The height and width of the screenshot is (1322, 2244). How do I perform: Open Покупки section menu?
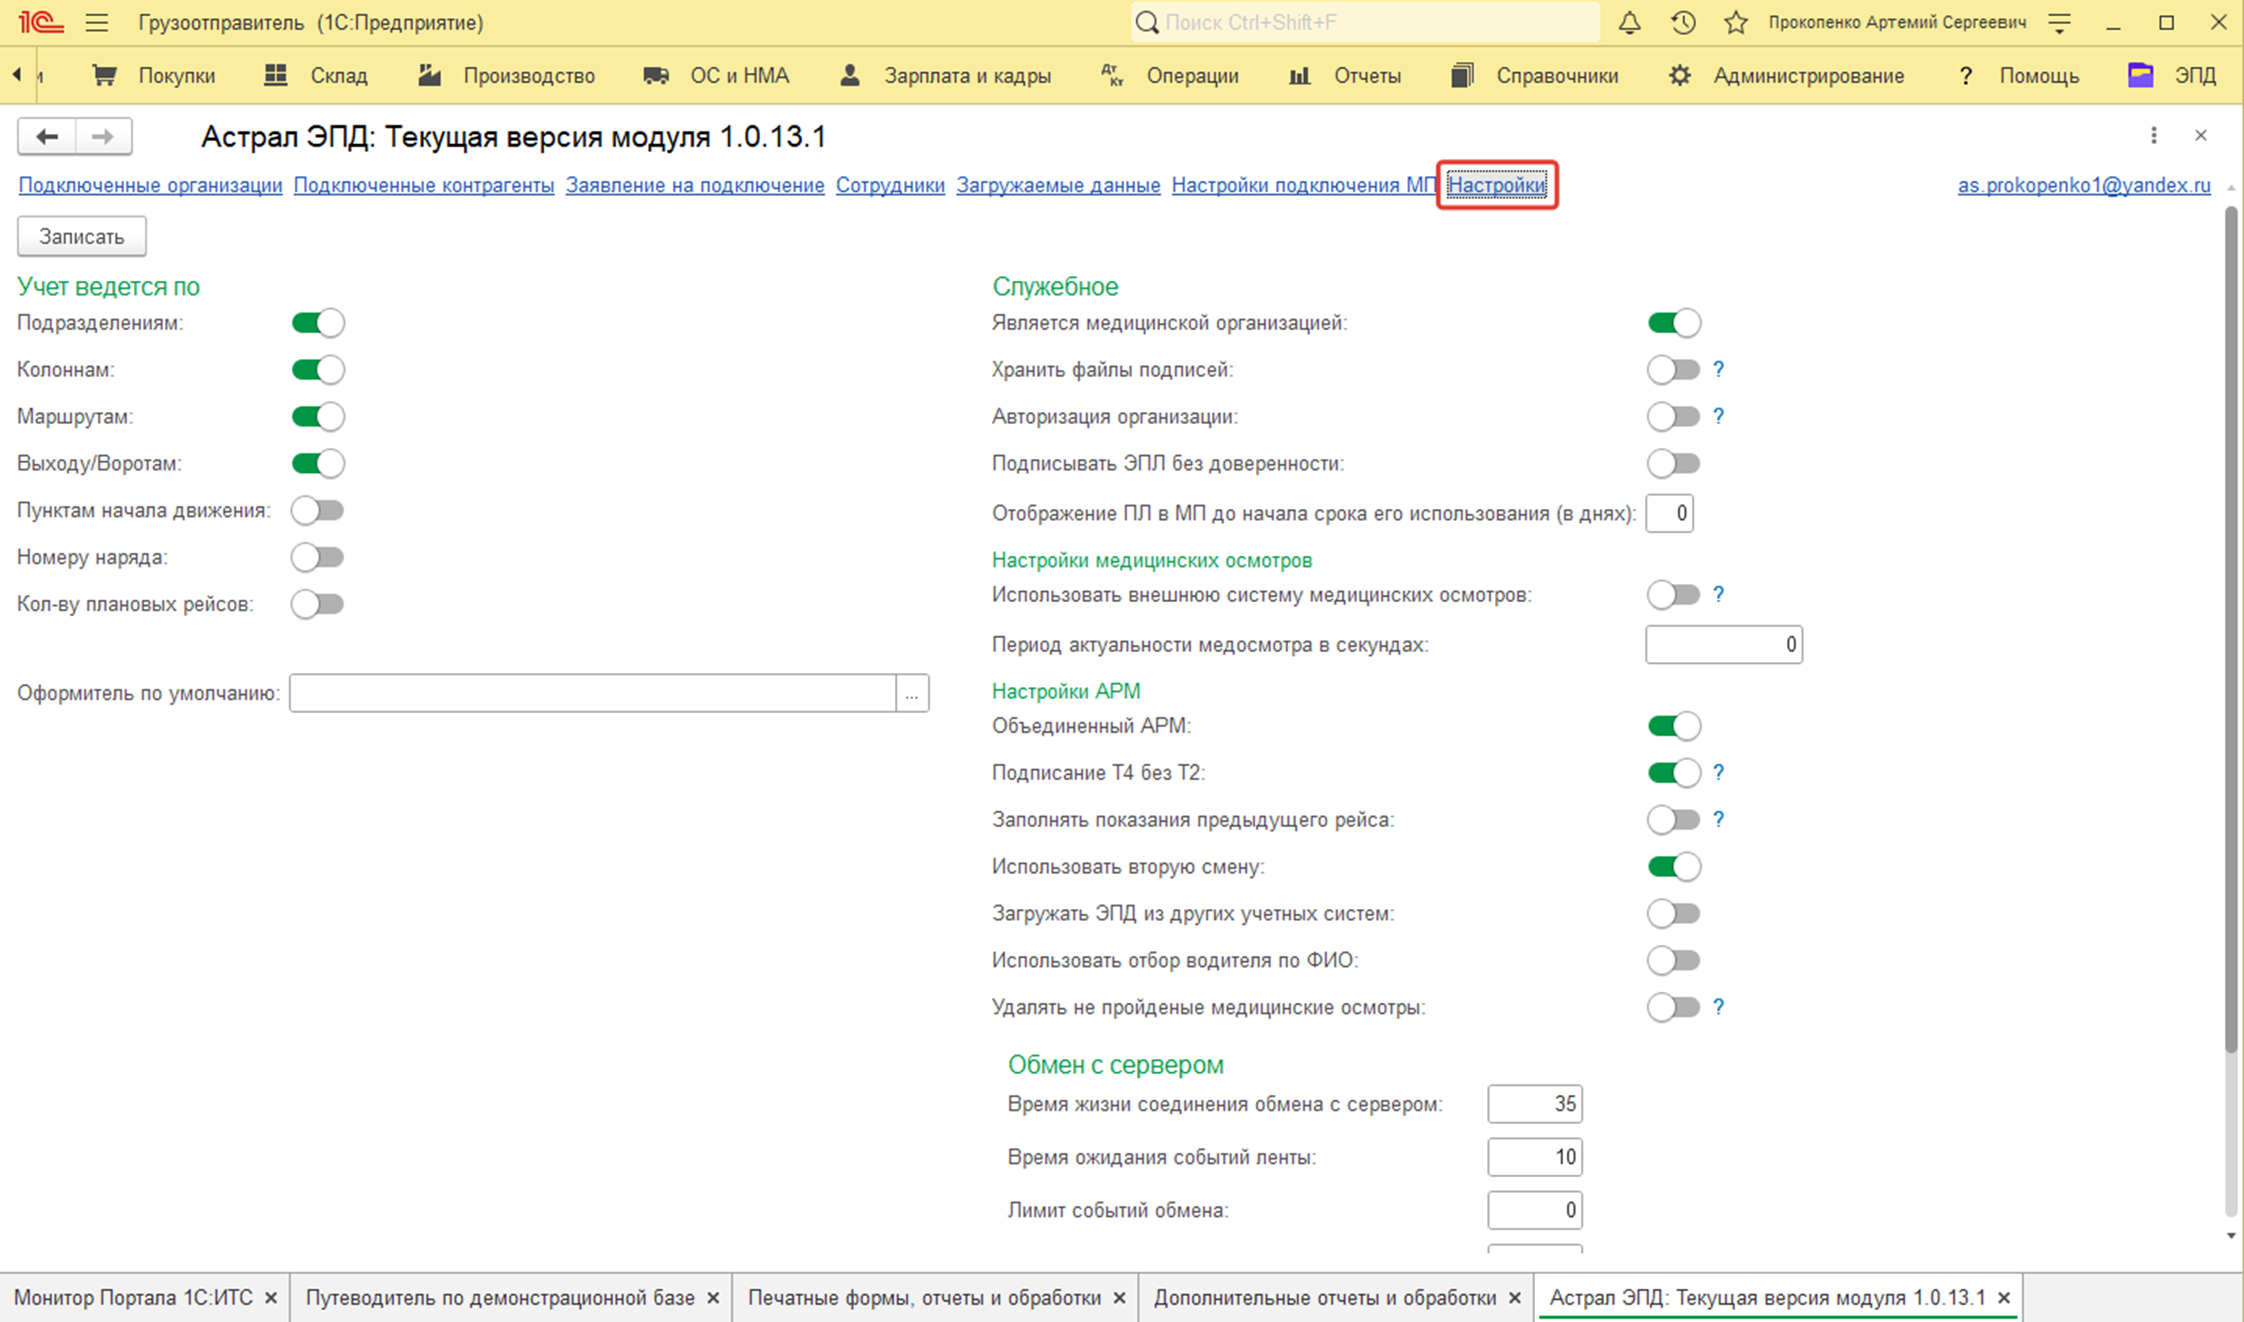[153, 75]
